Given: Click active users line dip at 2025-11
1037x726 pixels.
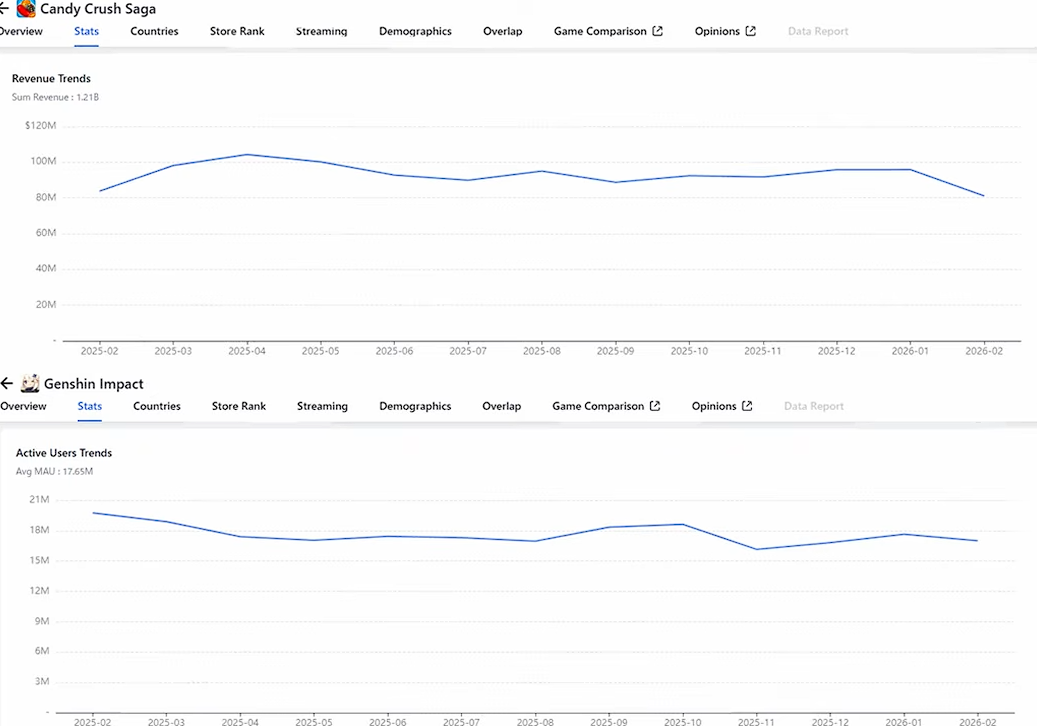Looking at the screenshot, I should (x=757, y=549).
